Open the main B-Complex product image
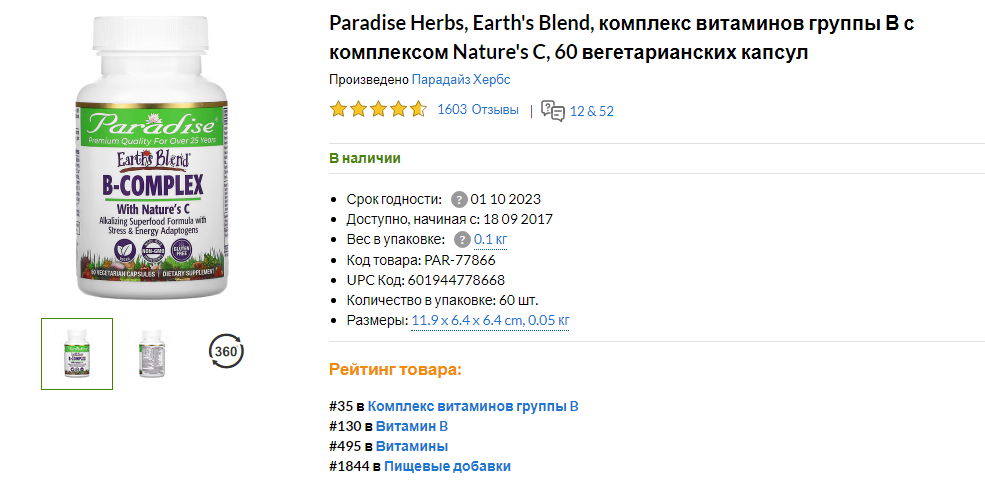Screen dimensions: 985x480 [148, 157]
